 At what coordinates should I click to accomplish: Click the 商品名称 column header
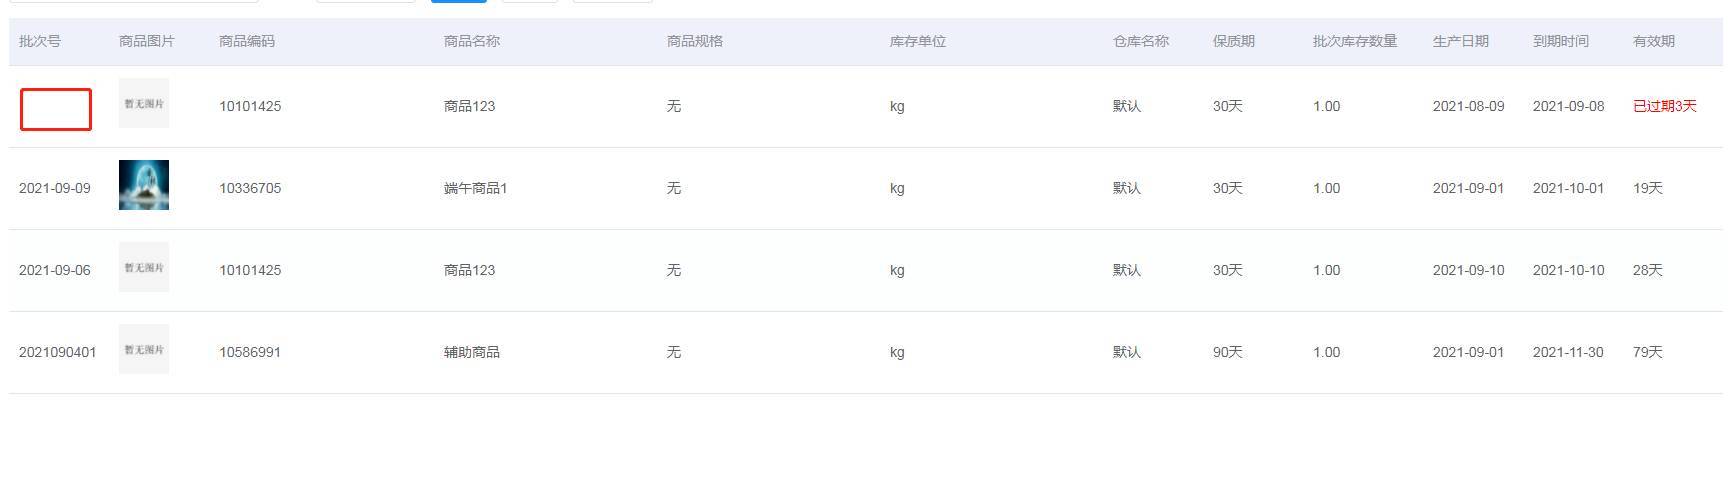[x=472, y=41]
